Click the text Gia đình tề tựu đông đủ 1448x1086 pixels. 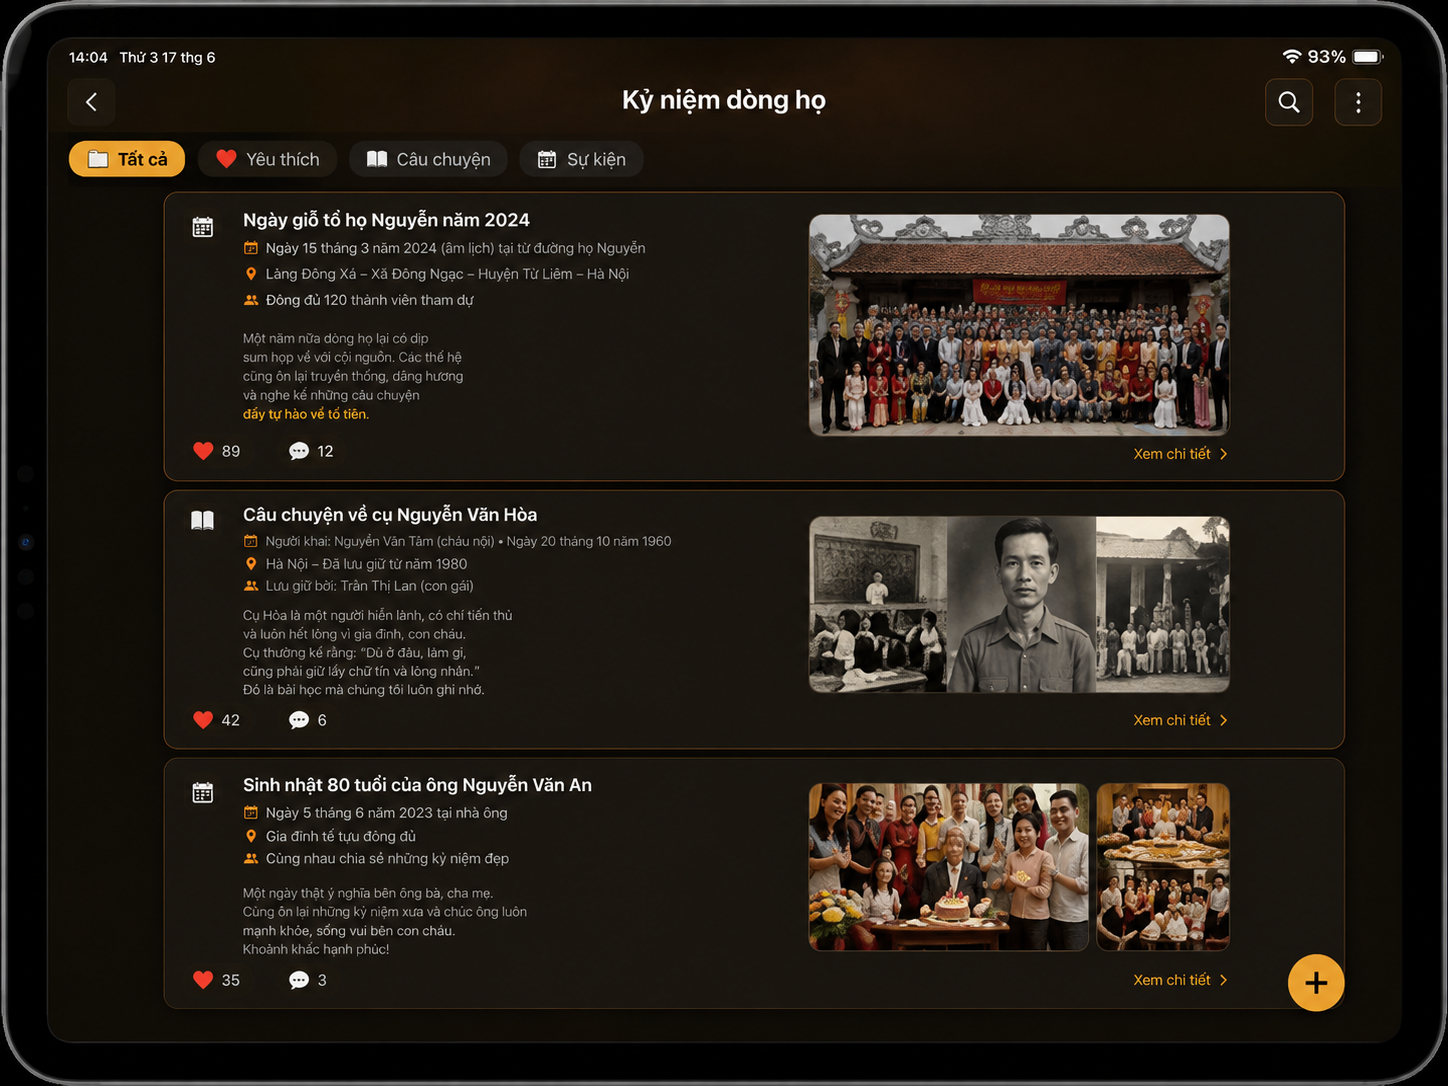[341, 836]
